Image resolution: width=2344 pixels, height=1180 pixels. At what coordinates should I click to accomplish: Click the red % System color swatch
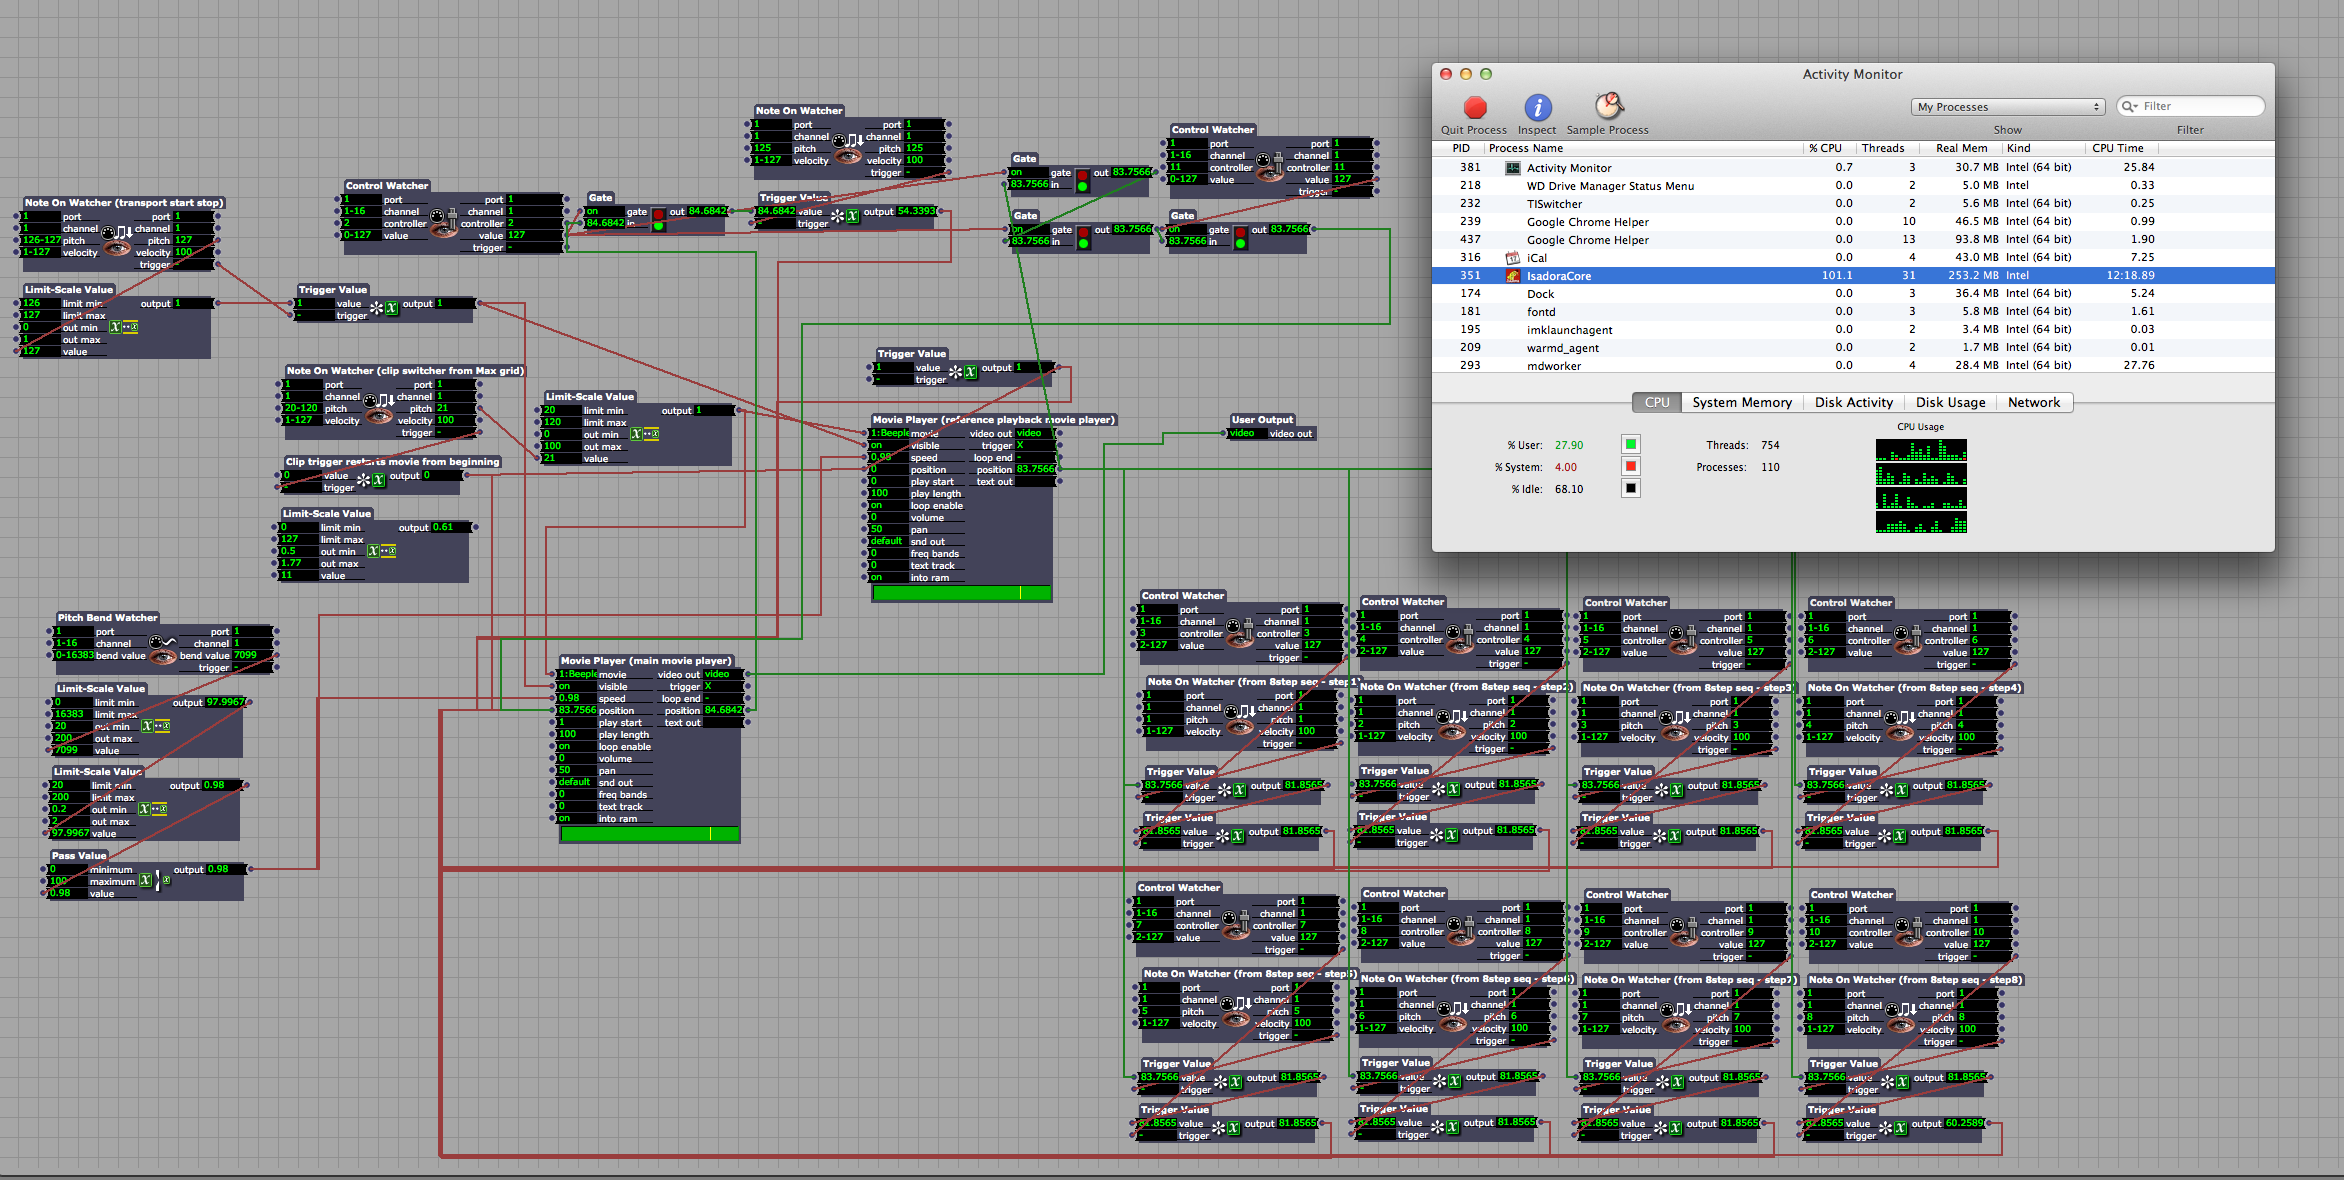tap(1631, 467)
